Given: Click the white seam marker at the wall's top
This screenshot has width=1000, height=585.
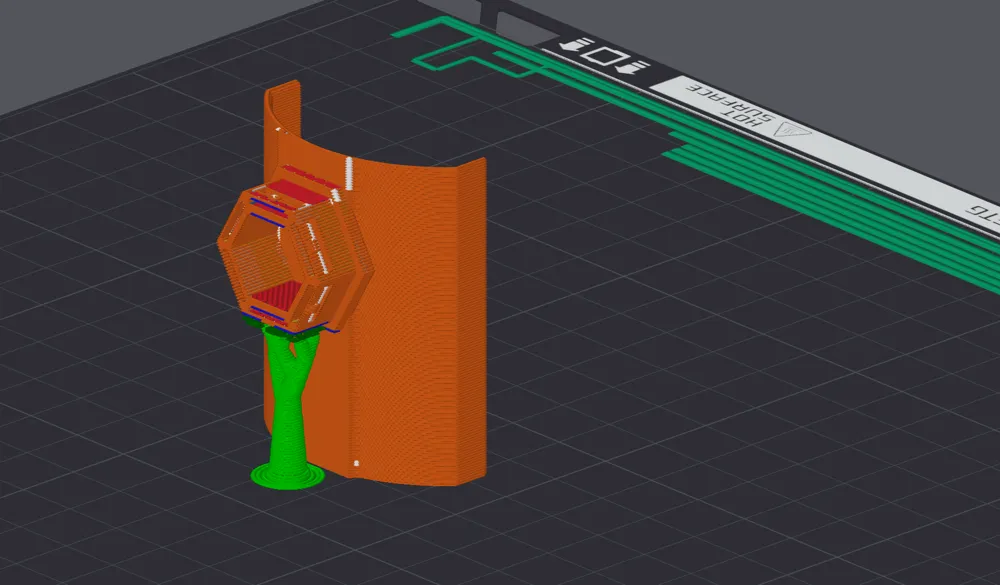Looking at the screenshot, I should [x=349, y=172].
